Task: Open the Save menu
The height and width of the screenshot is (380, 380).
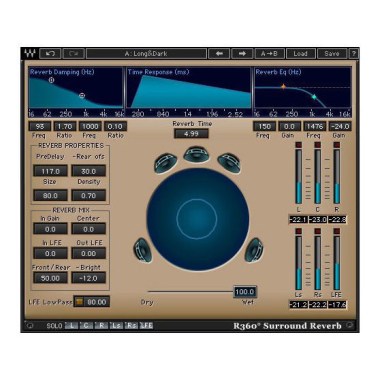Action: pyautogui.click(x=332, y=54)
